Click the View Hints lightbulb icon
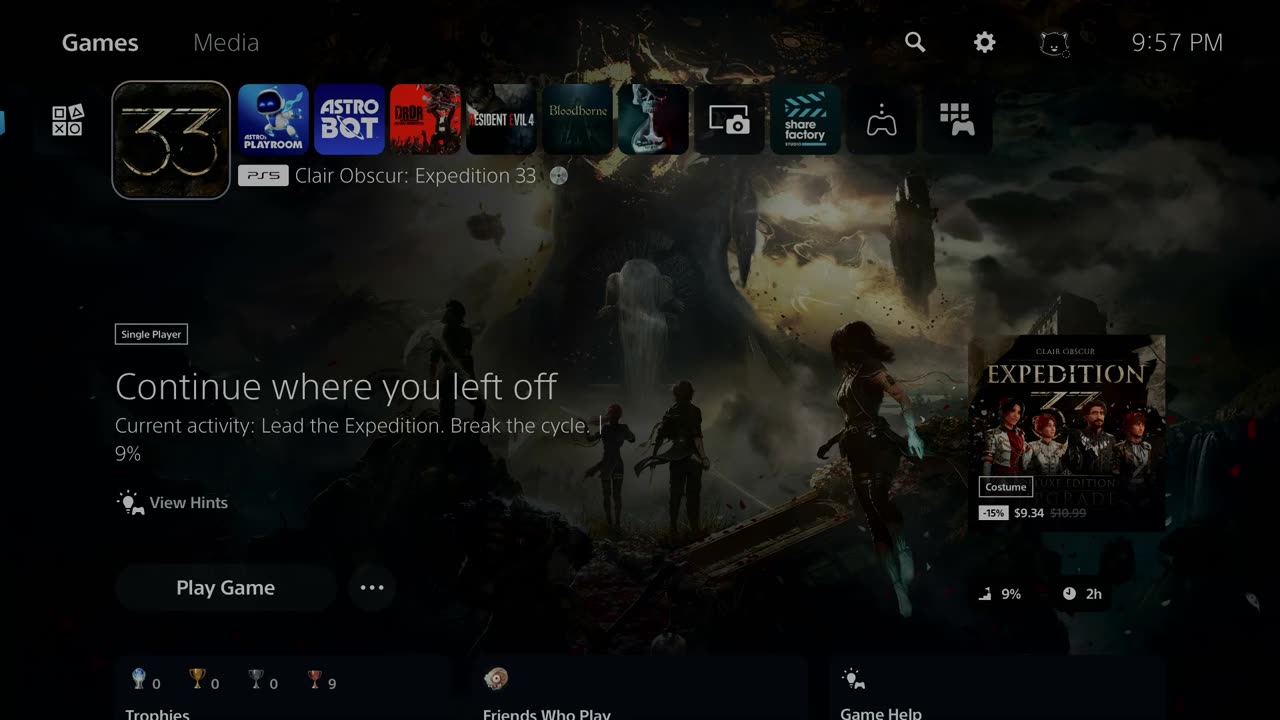Image resolution: width=1280 pixels, height=720 pixels. pyautogui.click(x=131, y=503)
